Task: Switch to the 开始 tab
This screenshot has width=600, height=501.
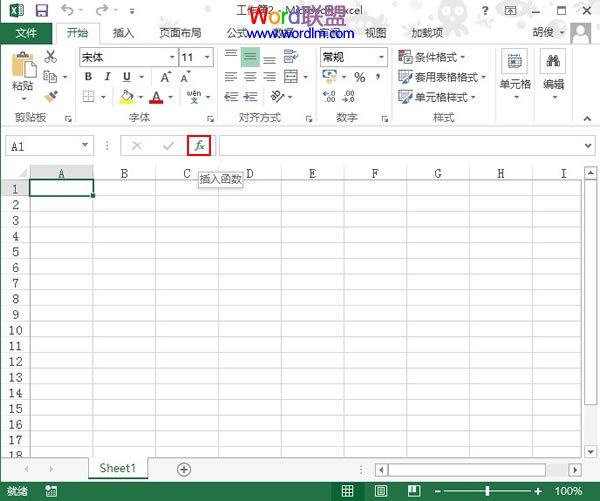Action: 78,33
